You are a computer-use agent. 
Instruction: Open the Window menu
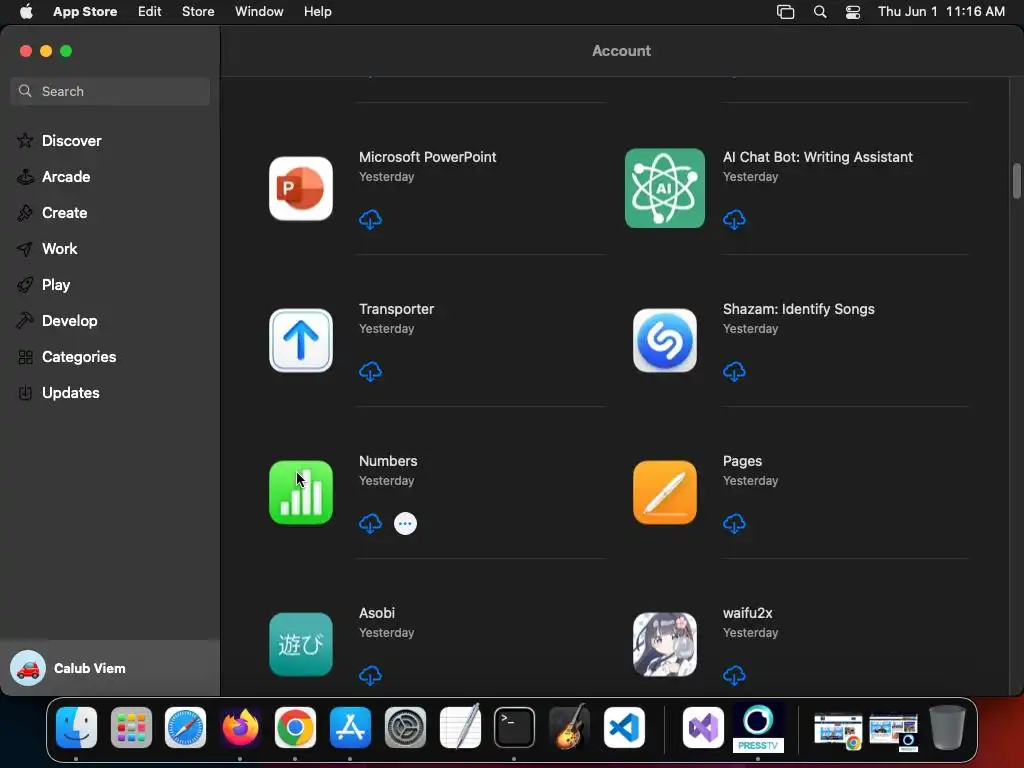point(259,12)
